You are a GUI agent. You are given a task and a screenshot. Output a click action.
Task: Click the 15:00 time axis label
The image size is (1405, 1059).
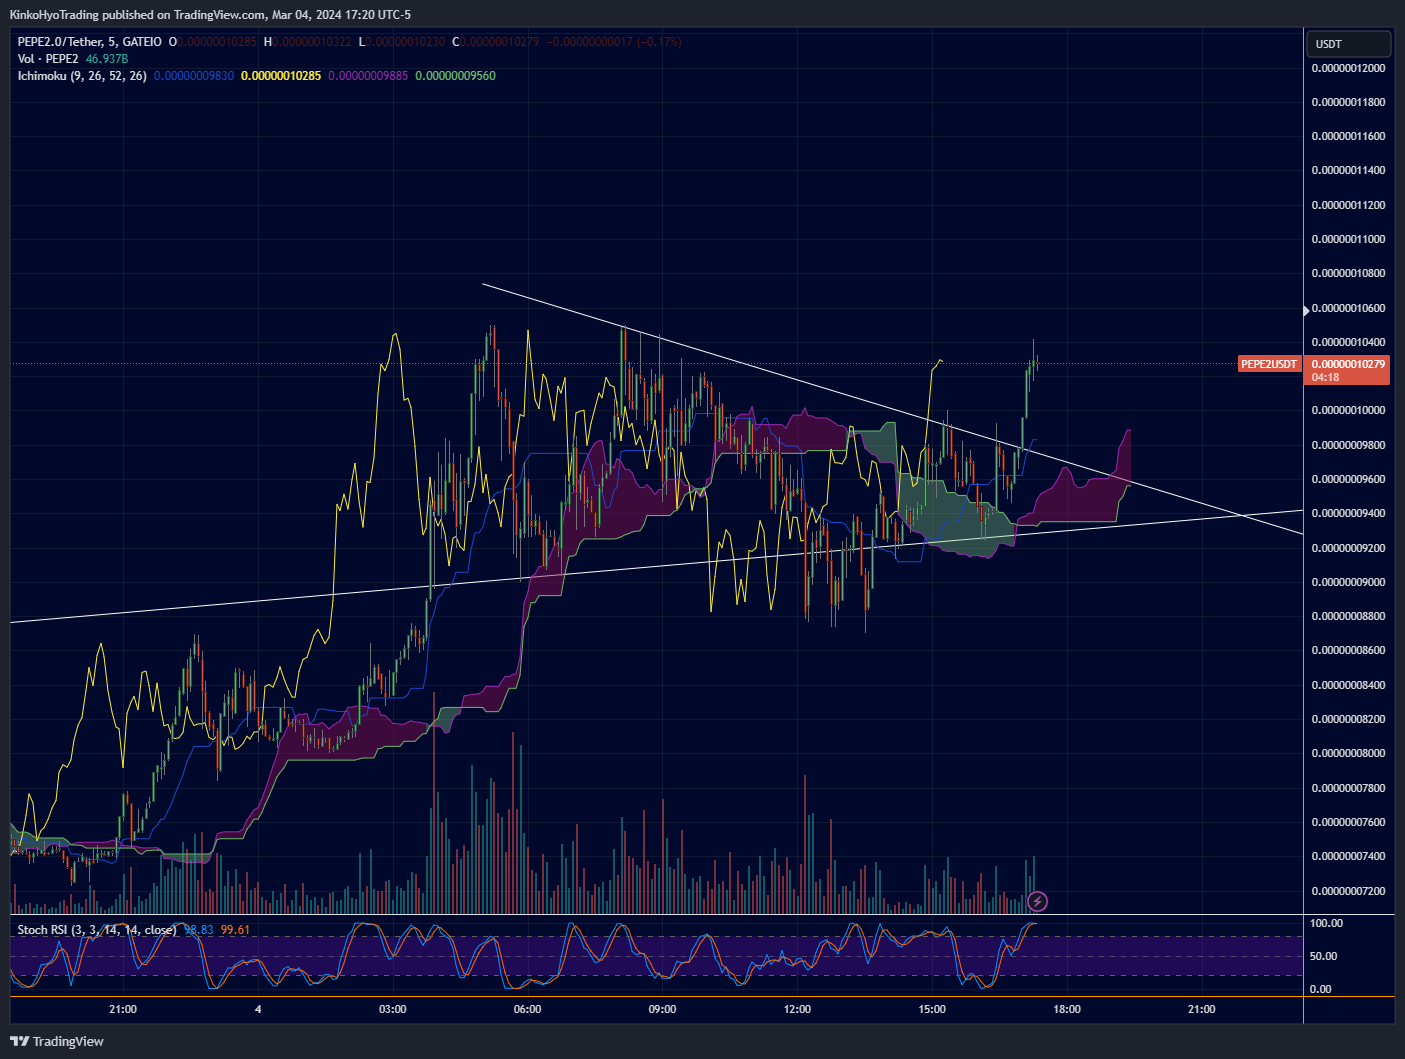coord(932,1009)
